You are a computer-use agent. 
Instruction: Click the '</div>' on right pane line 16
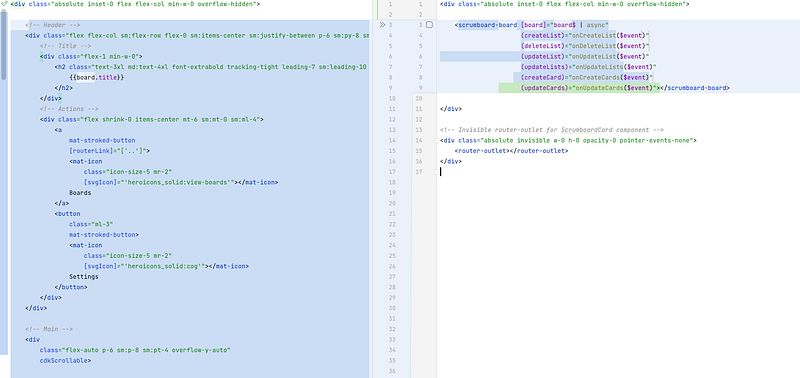click(451, 161)
